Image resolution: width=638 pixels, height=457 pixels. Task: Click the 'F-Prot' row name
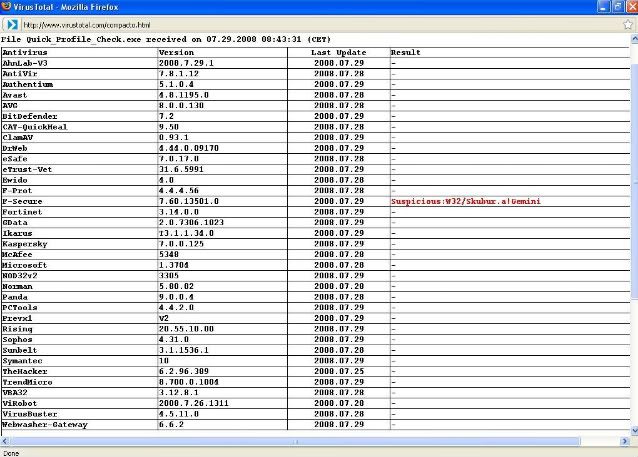(x=17, y=190)
